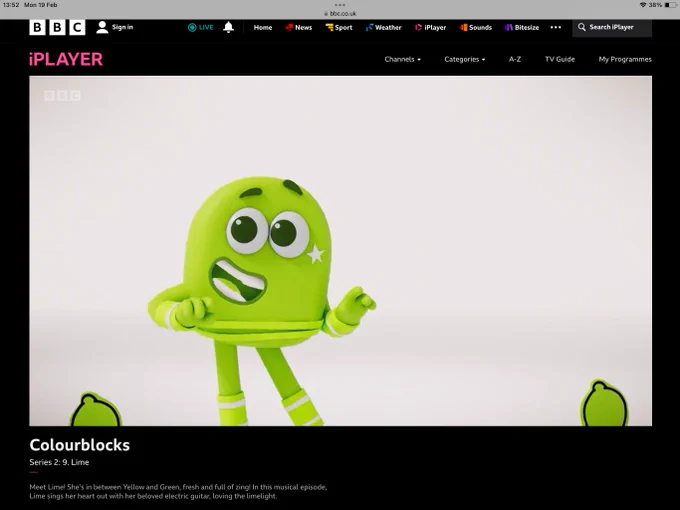Click the Search iPlayer field

point(612,27)
